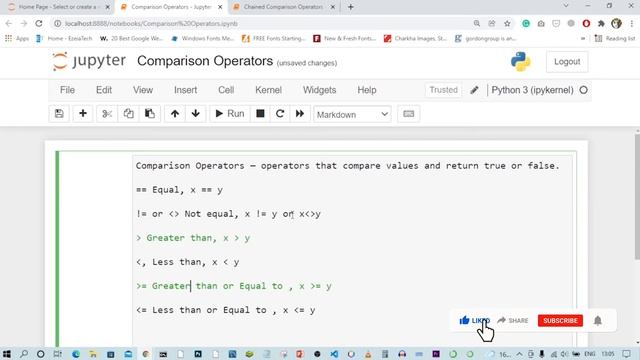Open the Reading list

click(615, 38)
